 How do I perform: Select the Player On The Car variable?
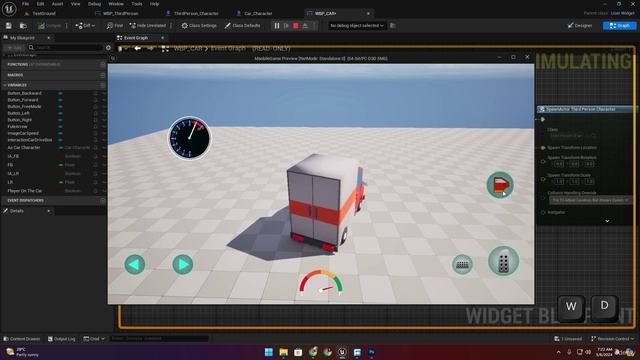[24, 191]
